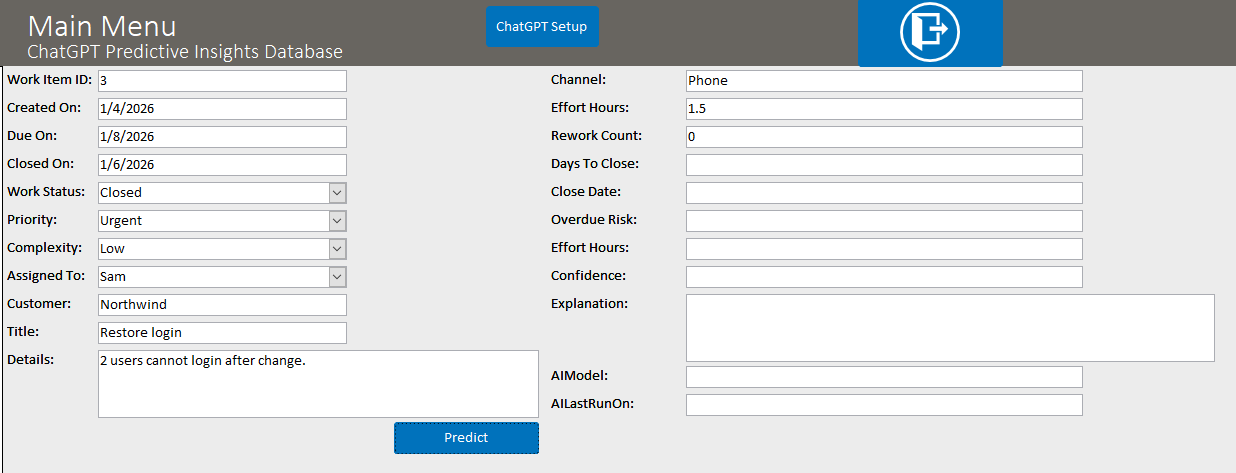Click the Work Item ID field
The image size is (1236, 473).
point(222,80)
